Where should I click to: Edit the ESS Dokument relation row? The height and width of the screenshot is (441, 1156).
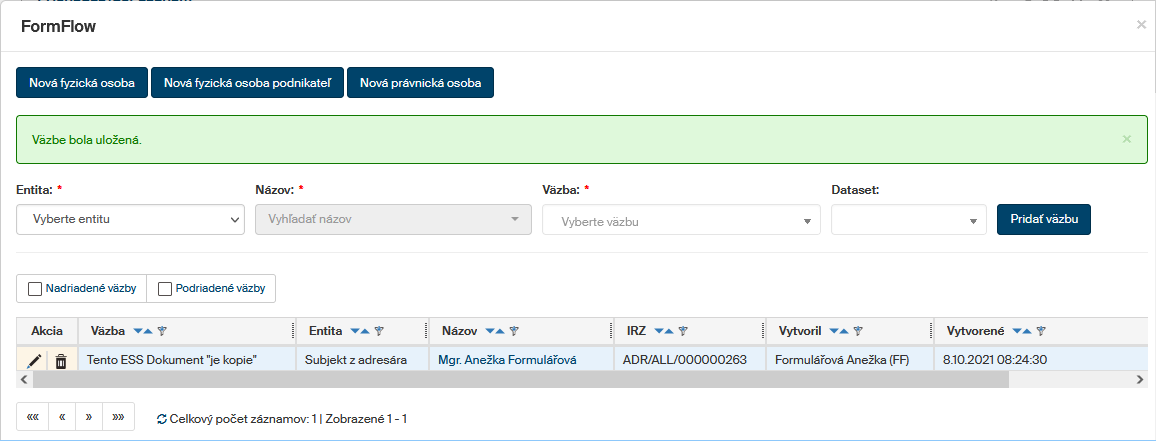(36, 360)
